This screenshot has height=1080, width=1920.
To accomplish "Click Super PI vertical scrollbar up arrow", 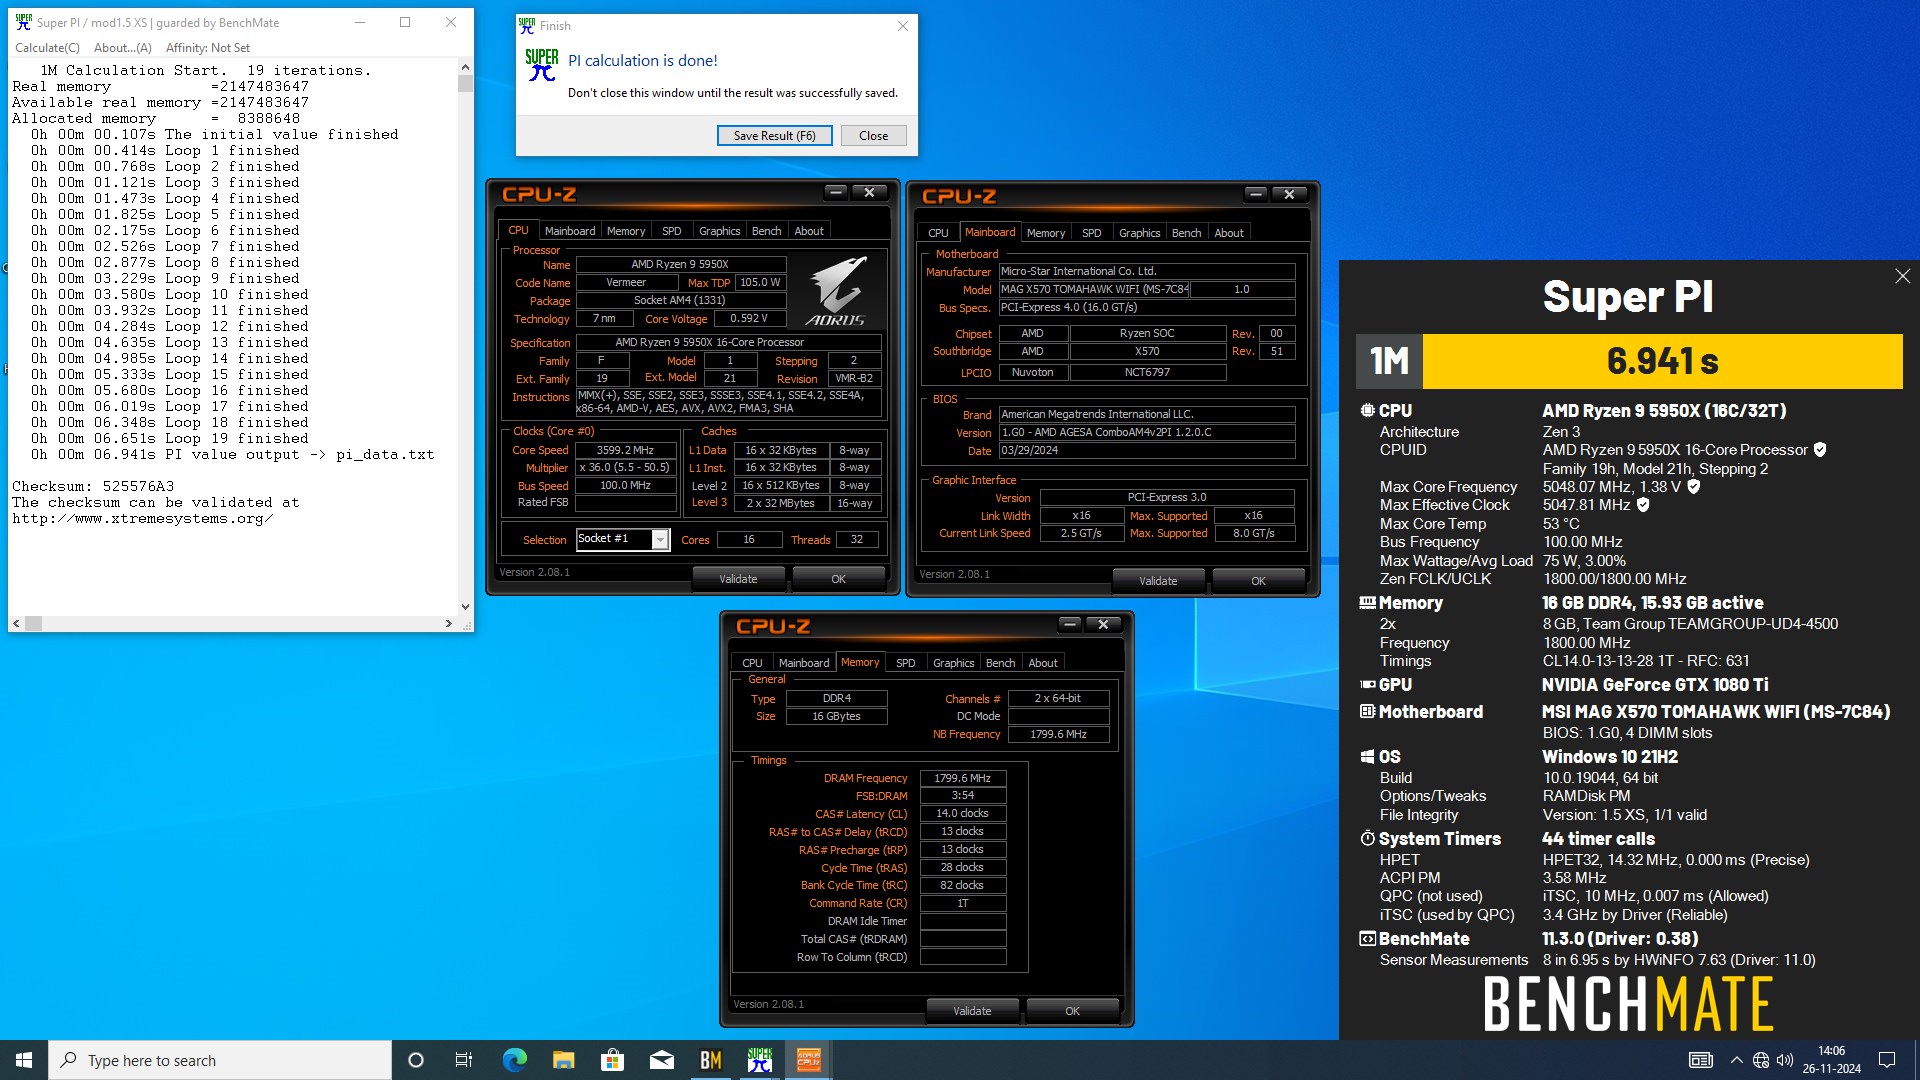I will point(465,67).
